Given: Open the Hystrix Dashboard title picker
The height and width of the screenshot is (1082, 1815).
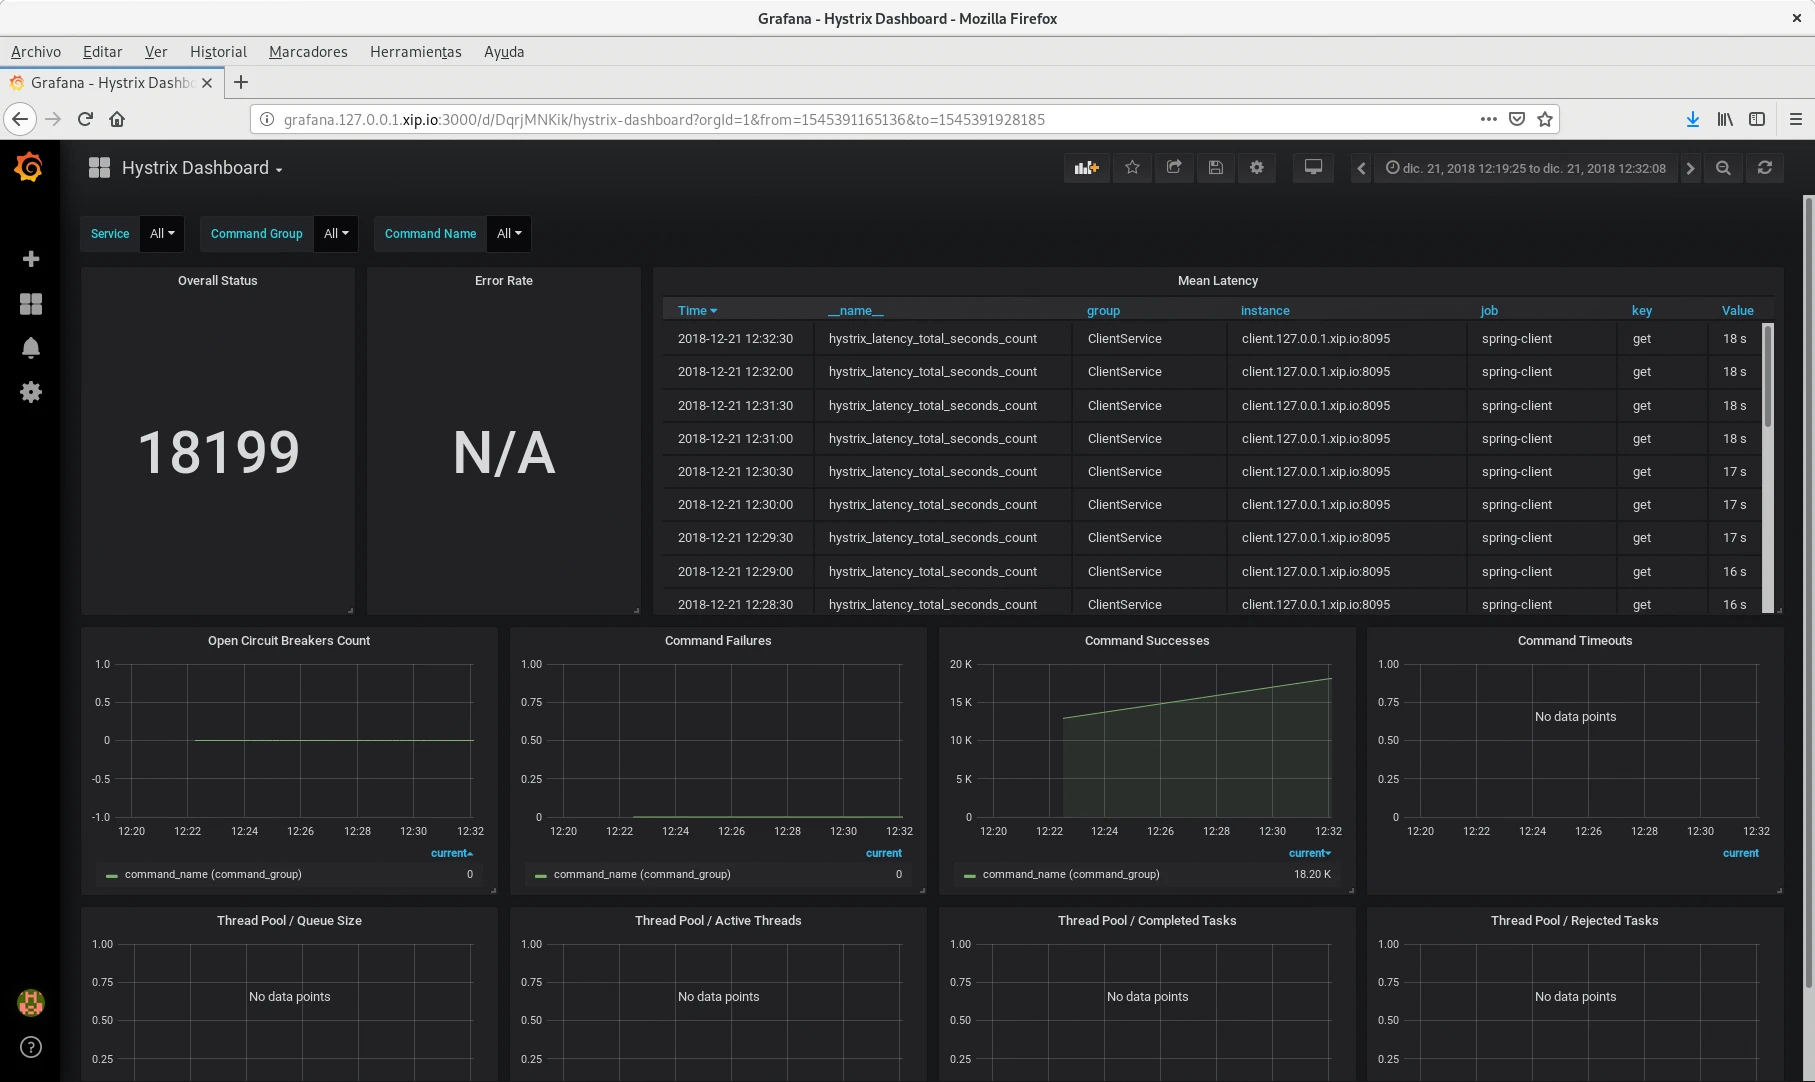Looking at the screenshot, I should (x=195, y=168).
